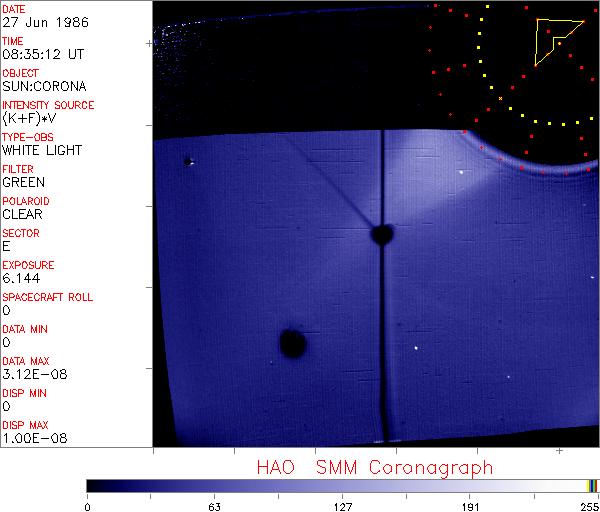Select the WHITE LIGHT value

pyautogui.click(x=42, y=150)
